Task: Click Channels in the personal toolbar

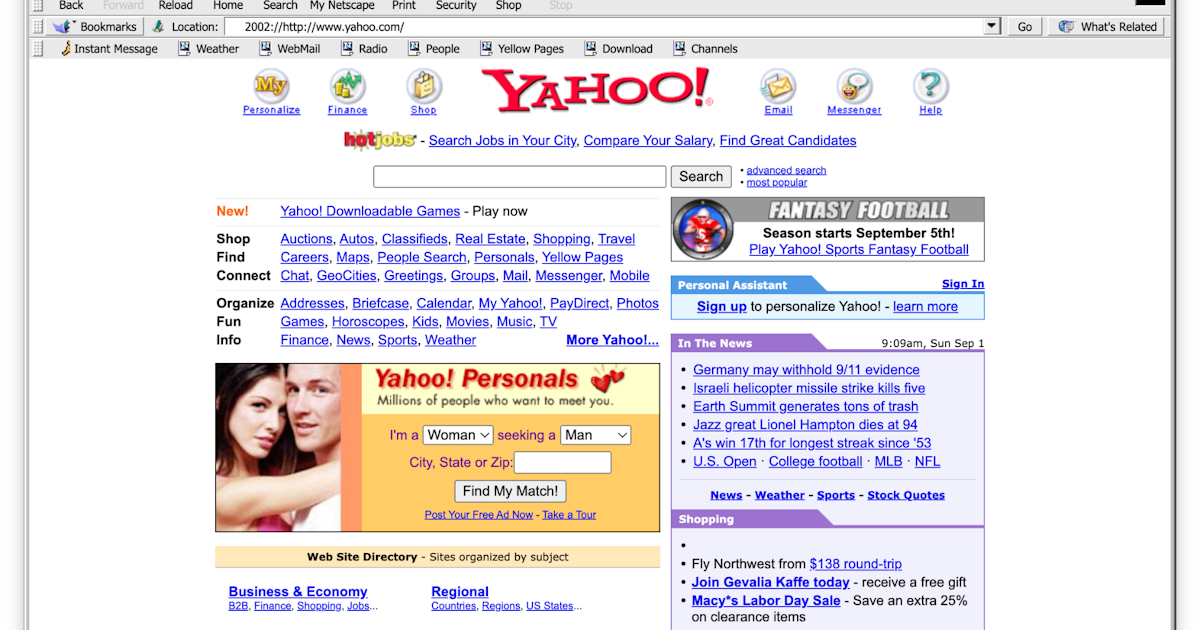Action: 705,48
